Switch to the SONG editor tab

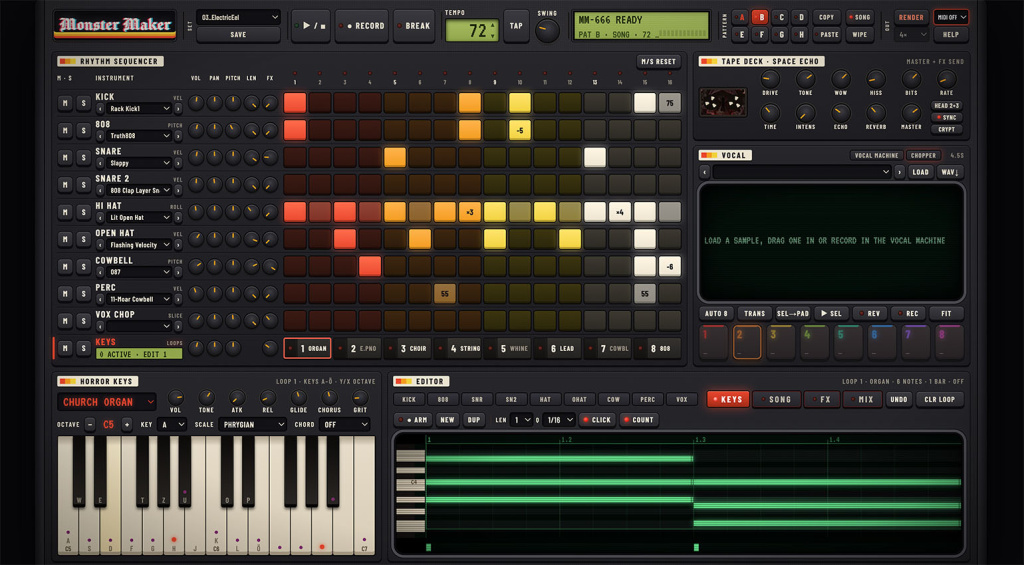coord(776,399)
